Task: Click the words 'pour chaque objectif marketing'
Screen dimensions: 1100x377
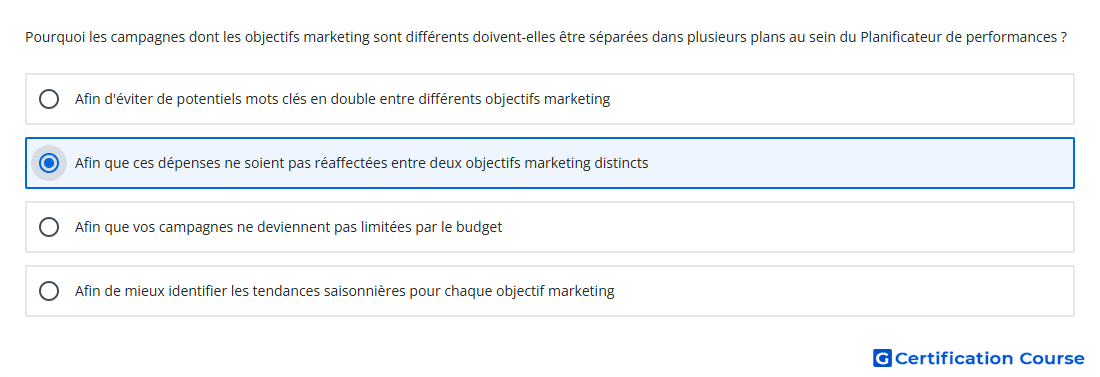Action: [x=511, y=291]
